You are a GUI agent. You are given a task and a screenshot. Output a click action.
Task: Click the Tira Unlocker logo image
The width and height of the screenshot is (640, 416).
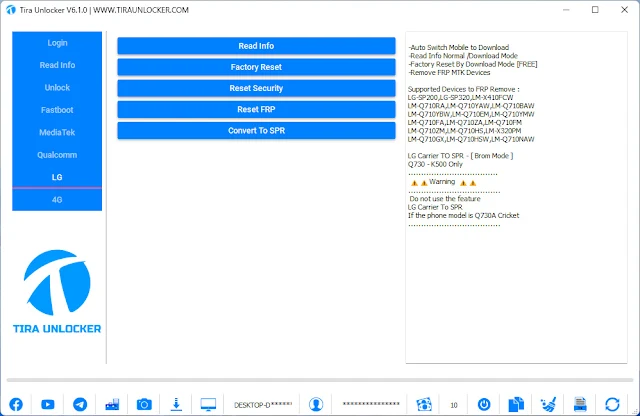coord(57,292)
